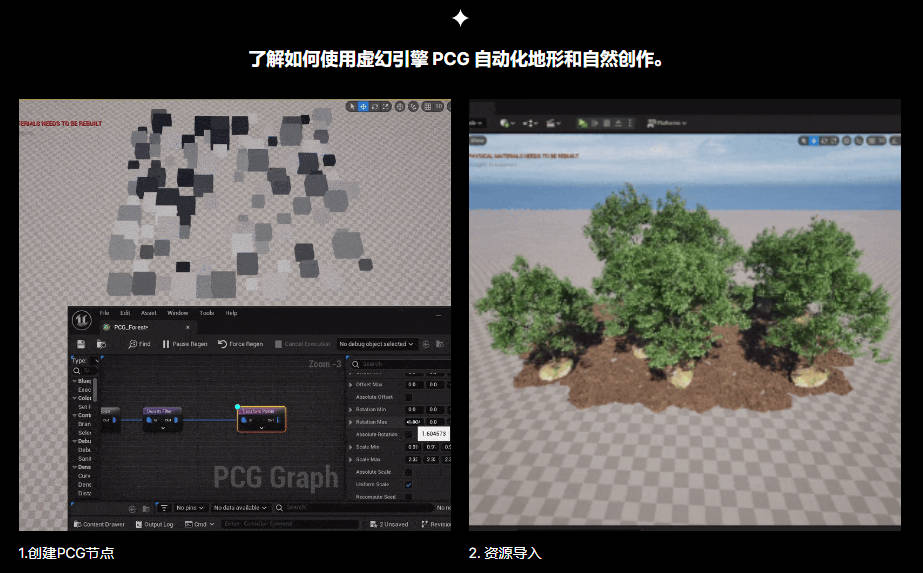The height and width of the screenshot is (573, 923).
Task: Open the cinematics clapperboard dropdown
Action: (x=553, y=123)
